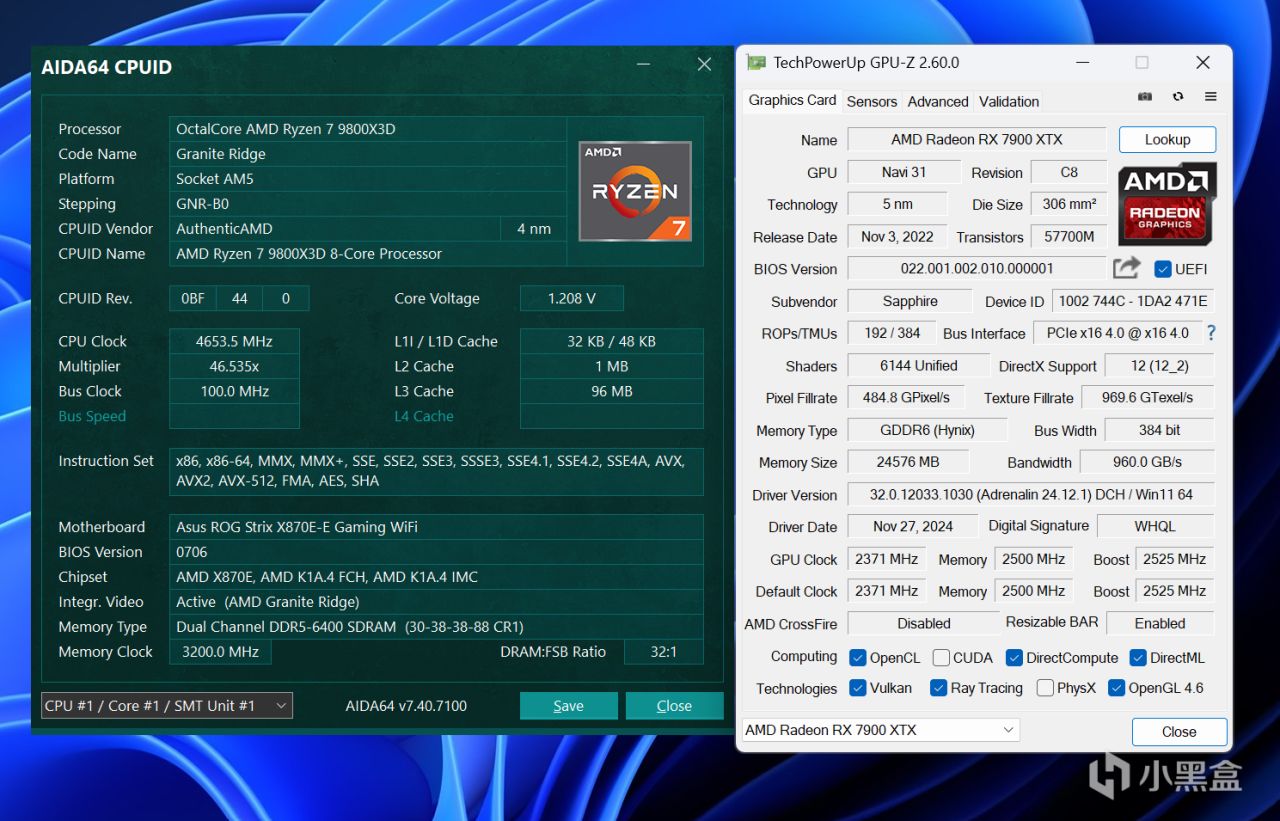Click the Technology value '5 nm'
1280x821 pixels.
(897, 204)
